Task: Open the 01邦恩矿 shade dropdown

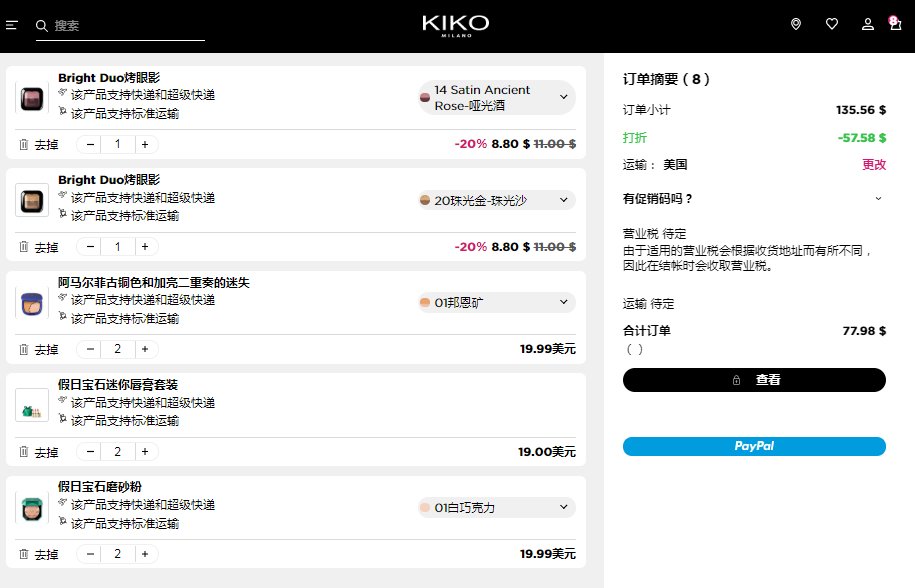Action: pyautogui.click(x=497, y=302)
